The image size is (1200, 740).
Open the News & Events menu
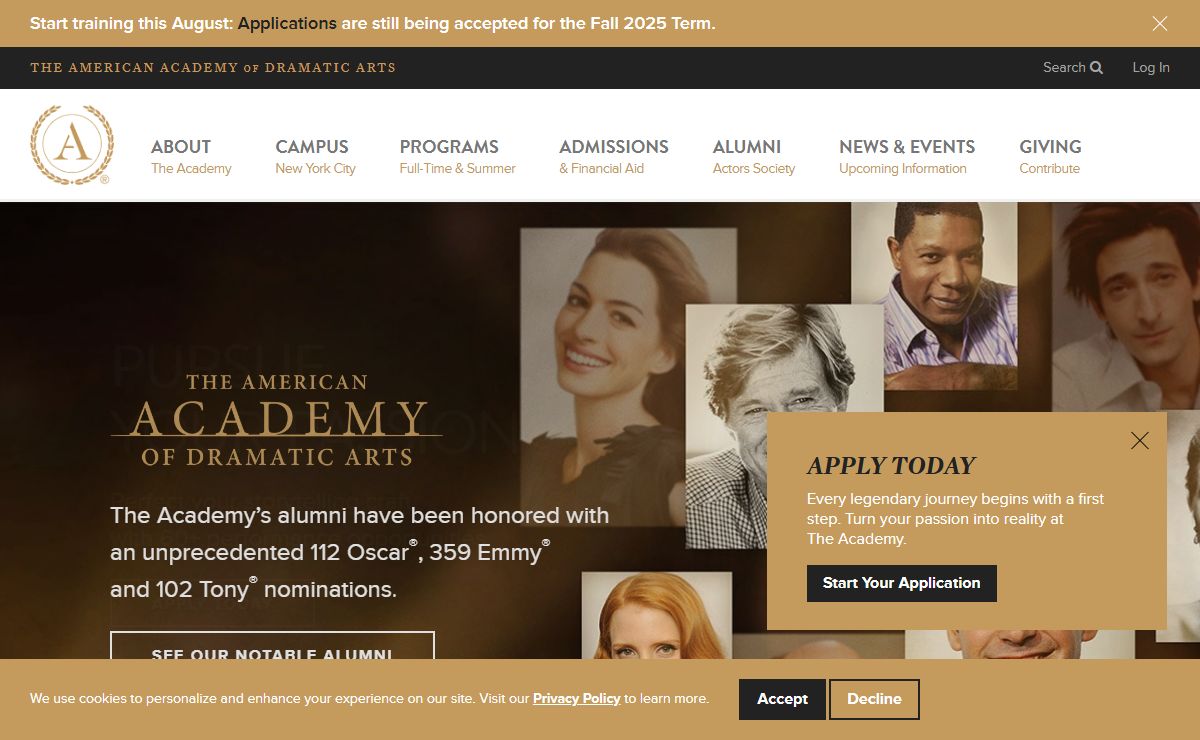point(907,156)
